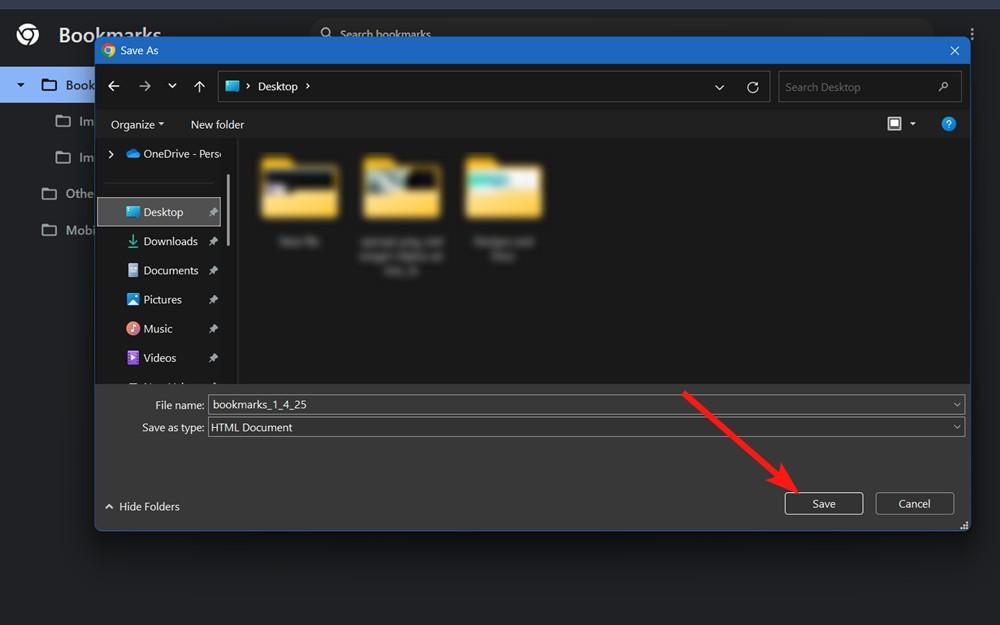Select Desktop in the navigation pane

[x=159, y=212]
